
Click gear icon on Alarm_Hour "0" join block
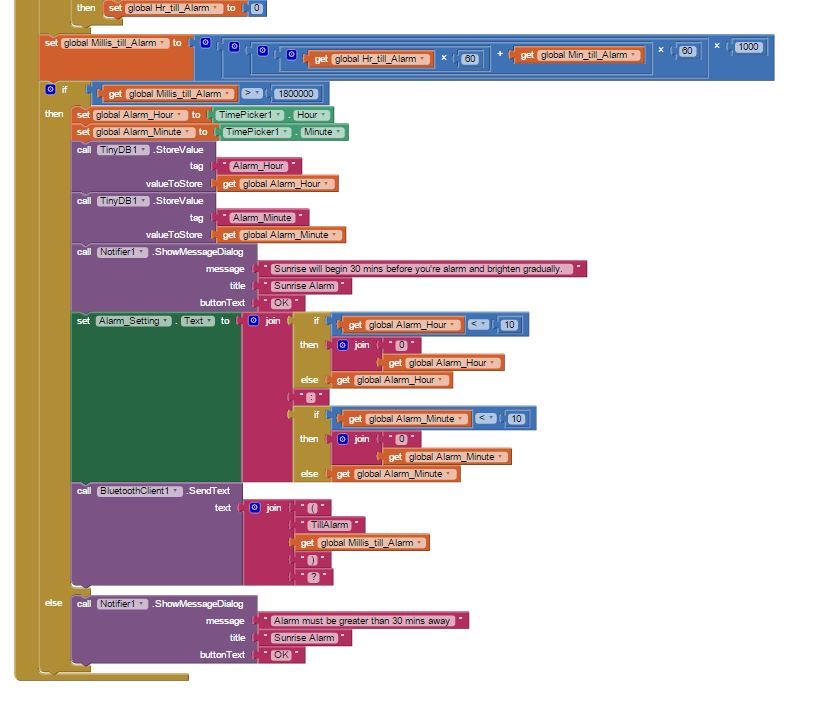tap(343, 345)
